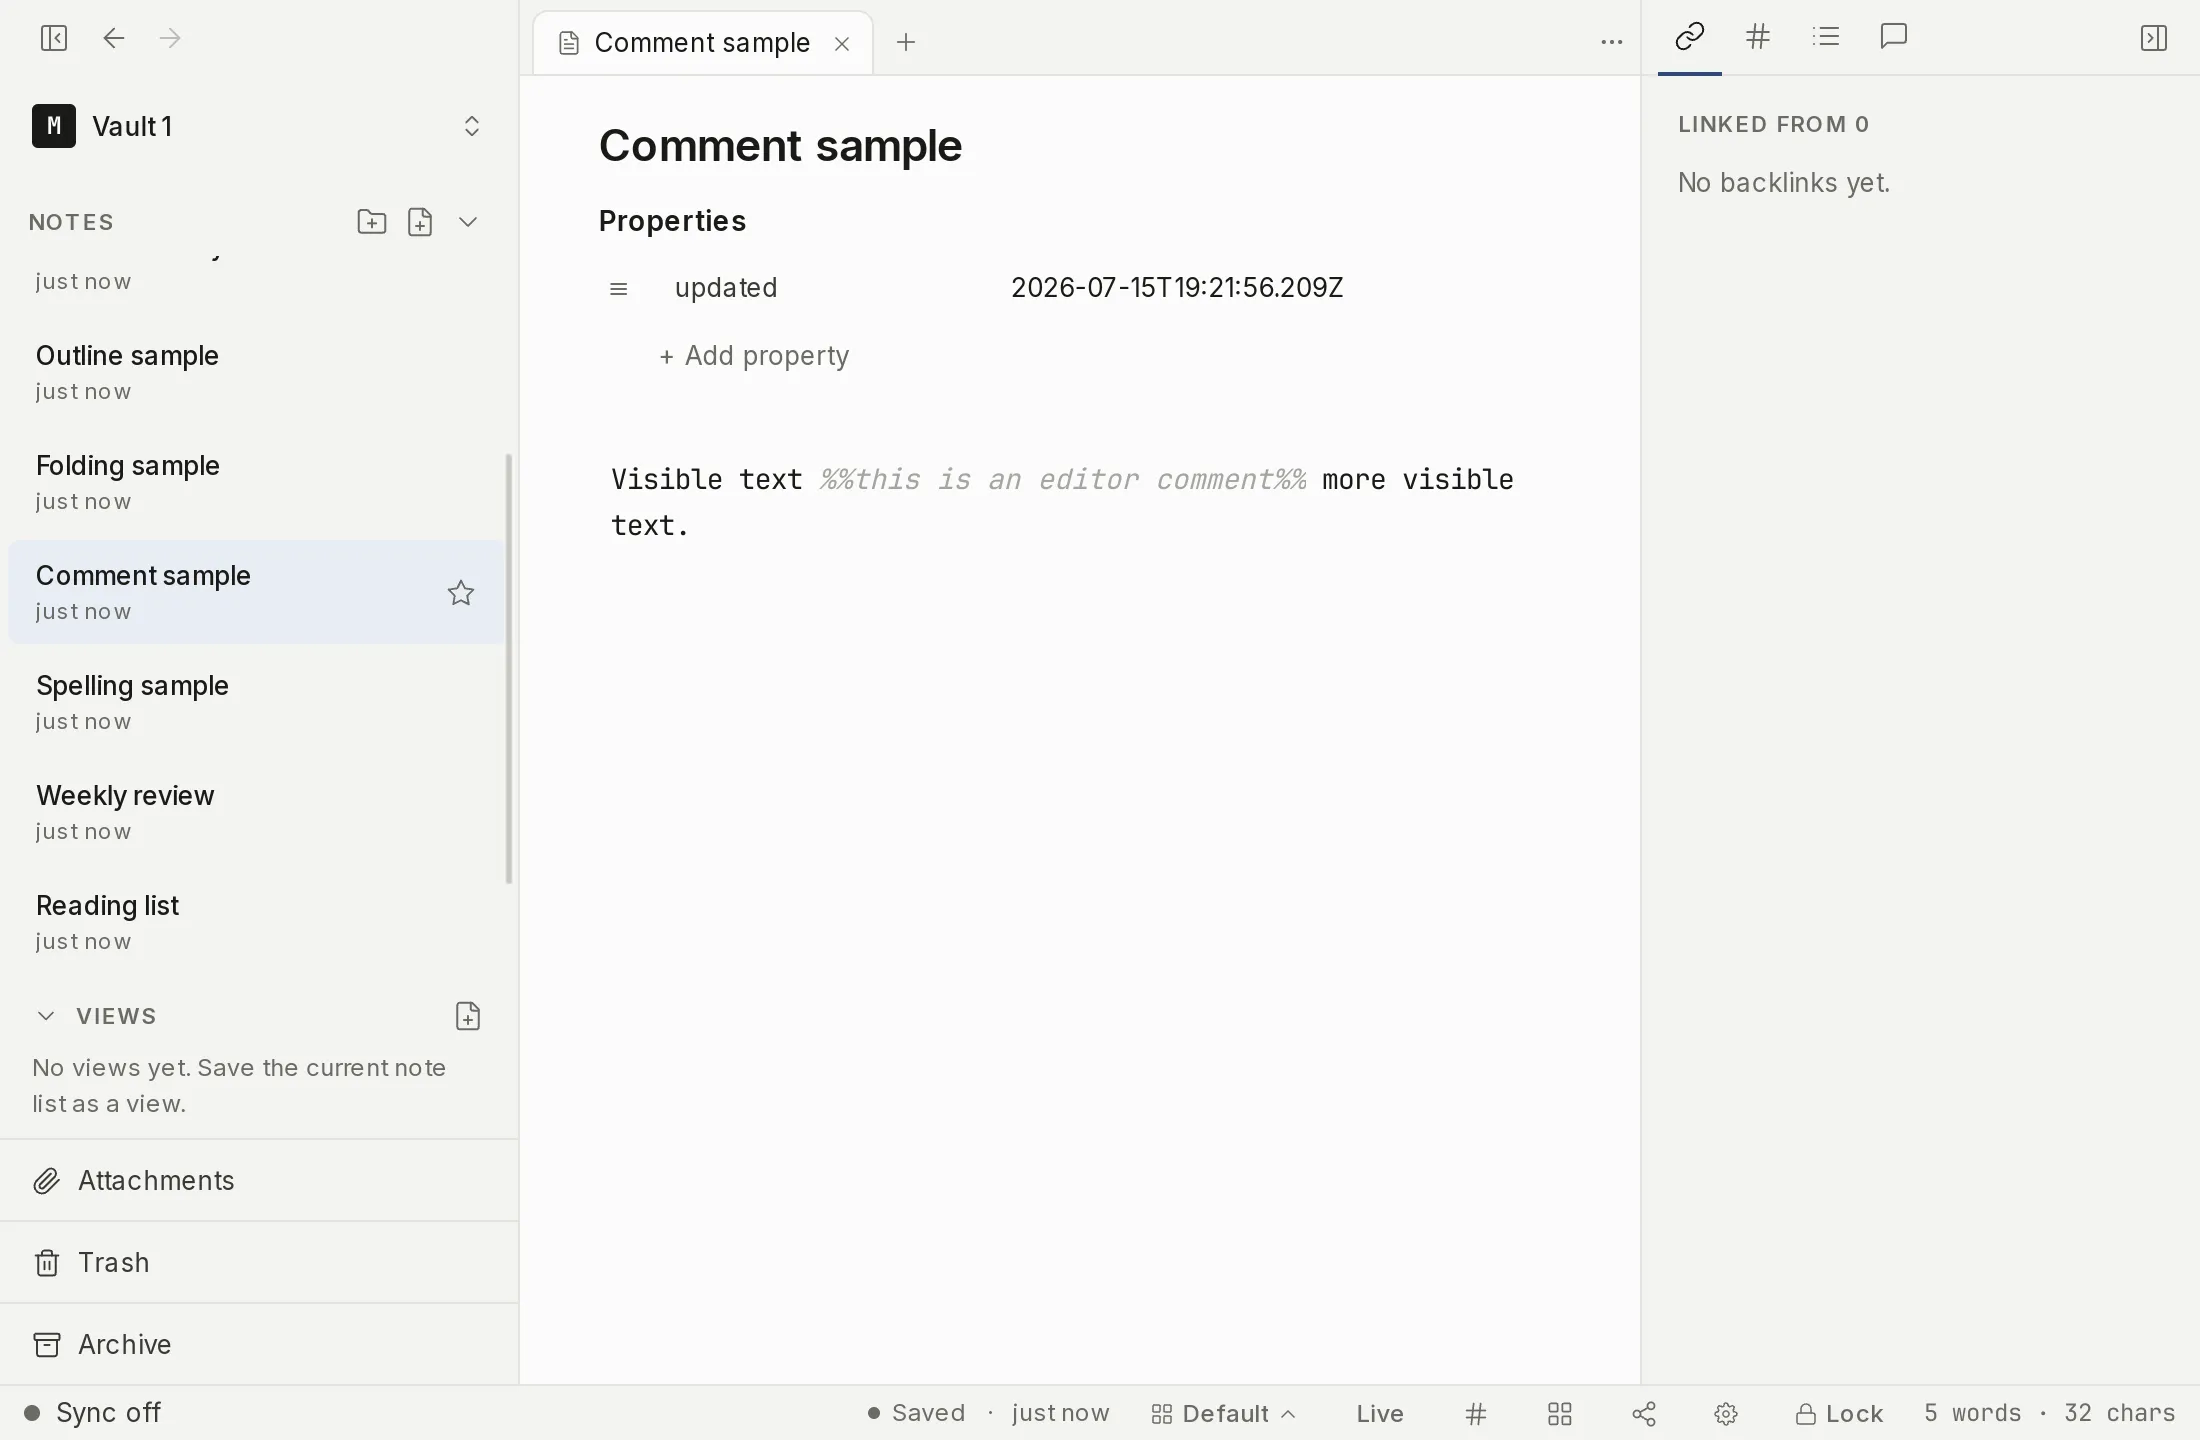Image resolution: width=2200 pixels, height=1440 pixels.
Task: Click the Comment sample note title
Action: point(780,146)
